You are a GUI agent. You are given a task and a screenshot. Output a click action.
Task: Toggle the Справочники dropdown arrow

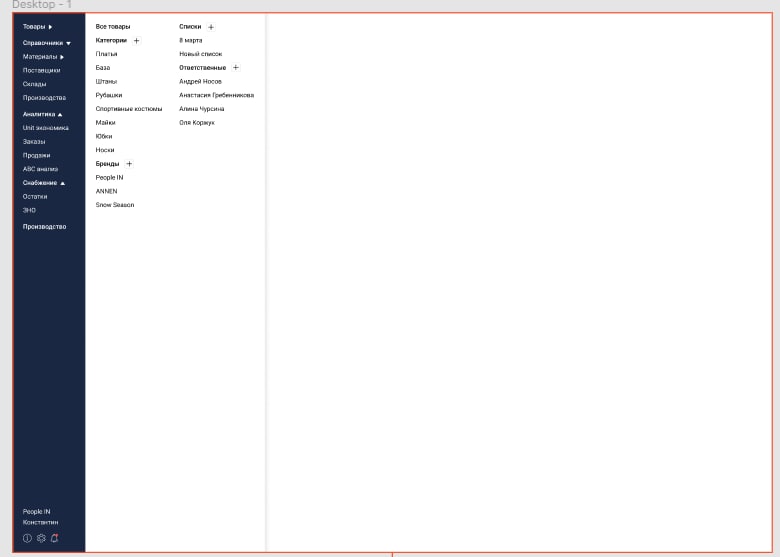click(x=68, y=43)
